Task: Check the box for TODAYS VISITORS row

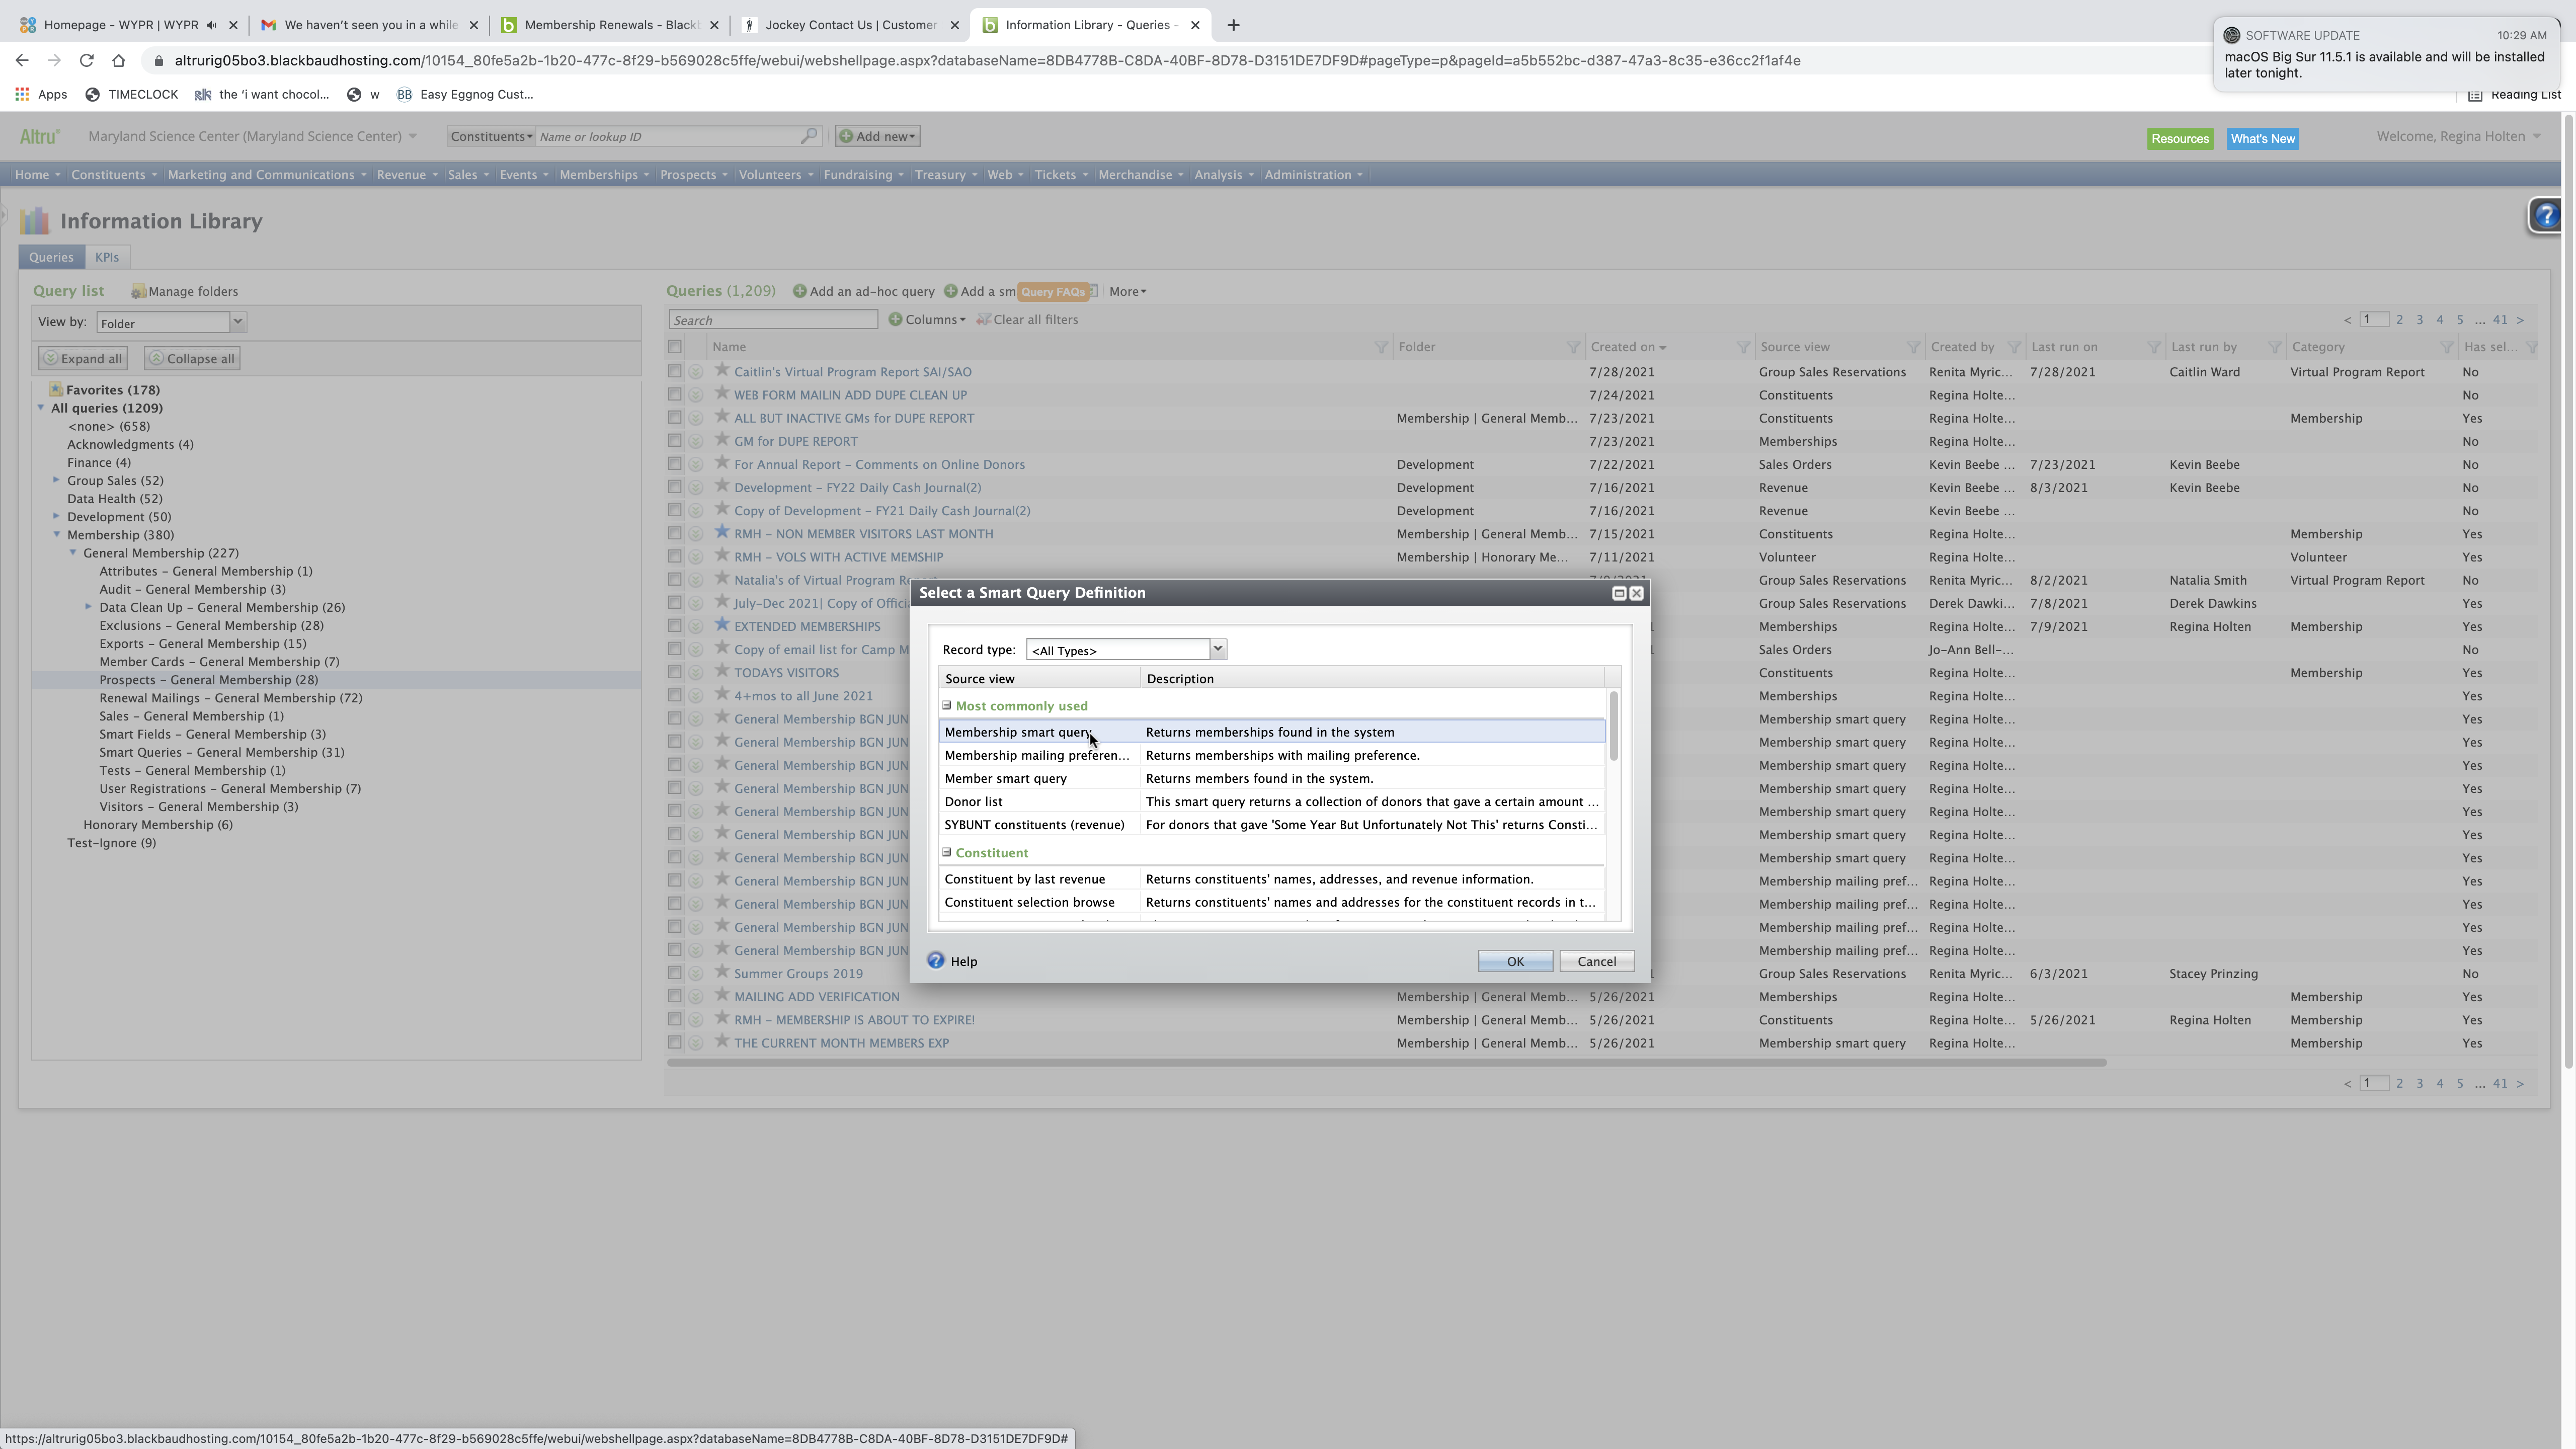Action: coord(675,672)
